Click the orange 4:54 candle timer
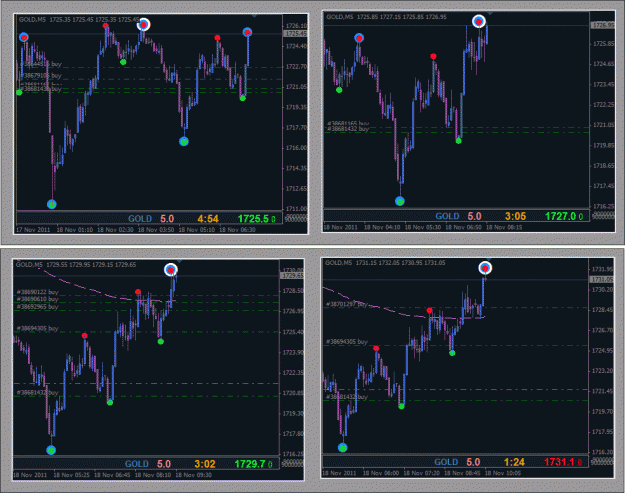 208,219
